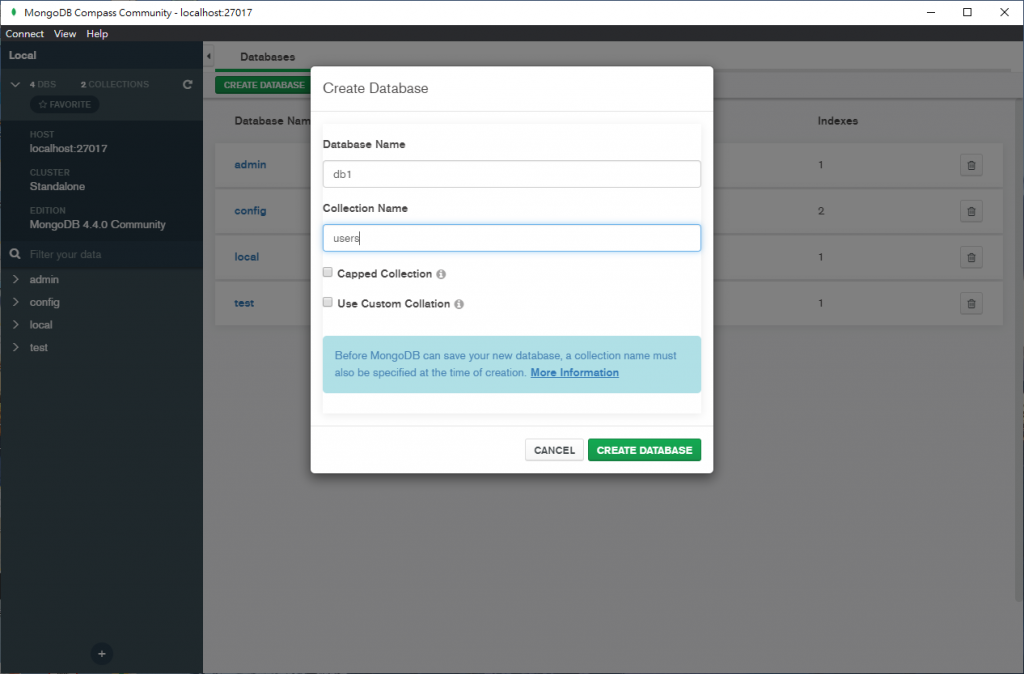Click the Local connection title in sidebar
1024x674 pixels.
(x=22, y=56)
